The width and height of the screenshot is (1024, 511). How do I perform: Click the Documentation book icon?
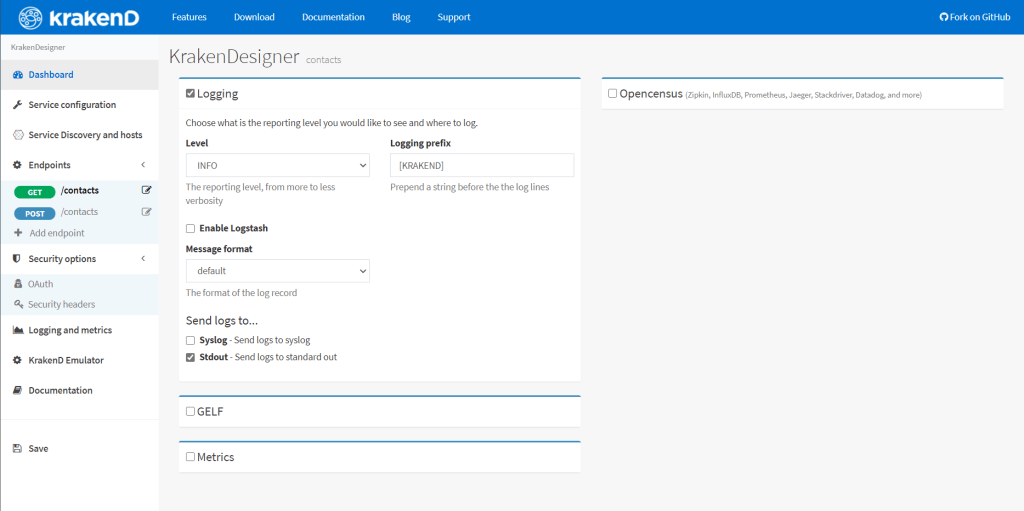[18, 391]
